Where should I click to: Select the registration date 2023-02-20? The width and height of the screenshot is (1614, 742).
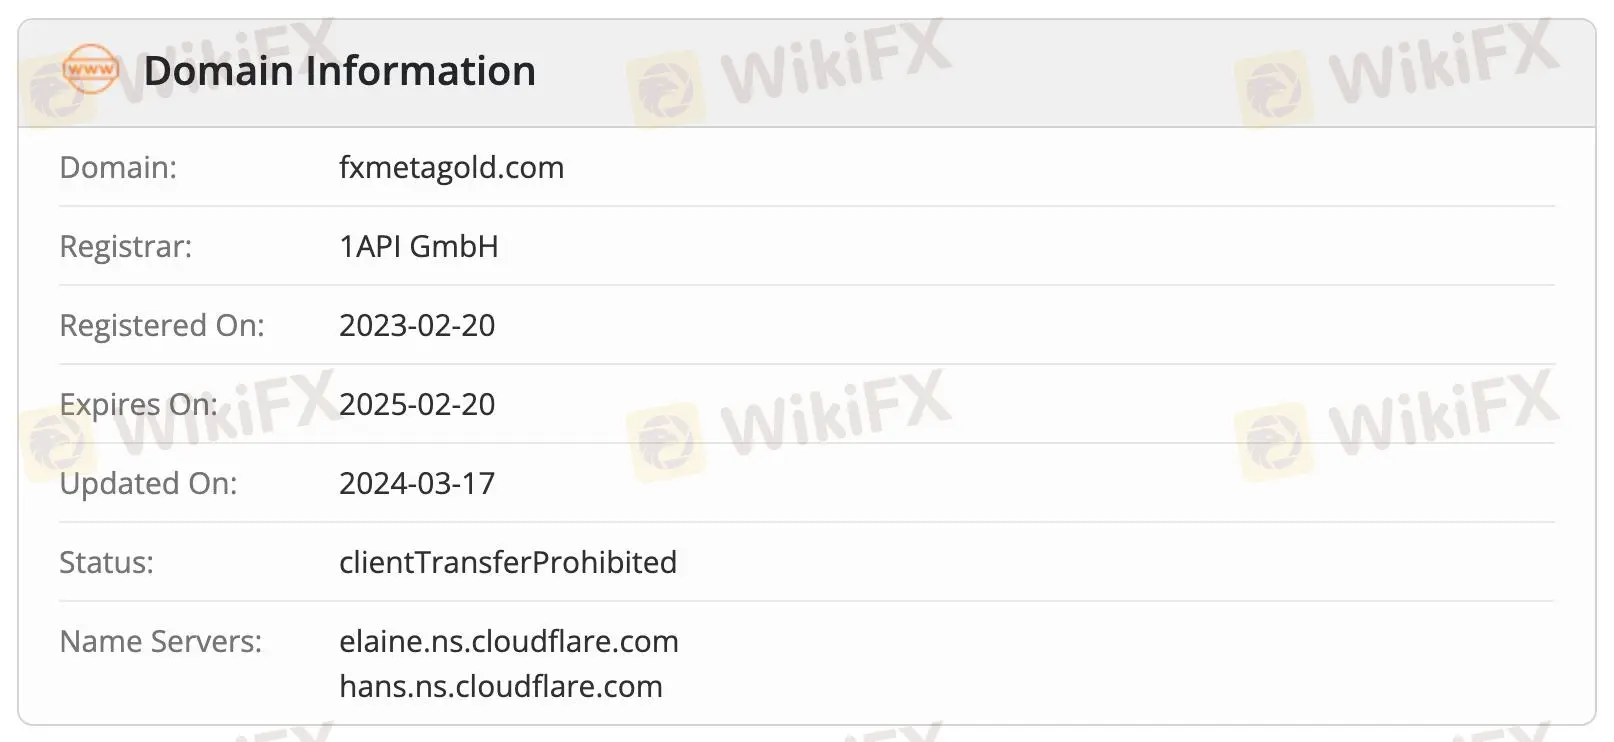click(x=417, y=325)
